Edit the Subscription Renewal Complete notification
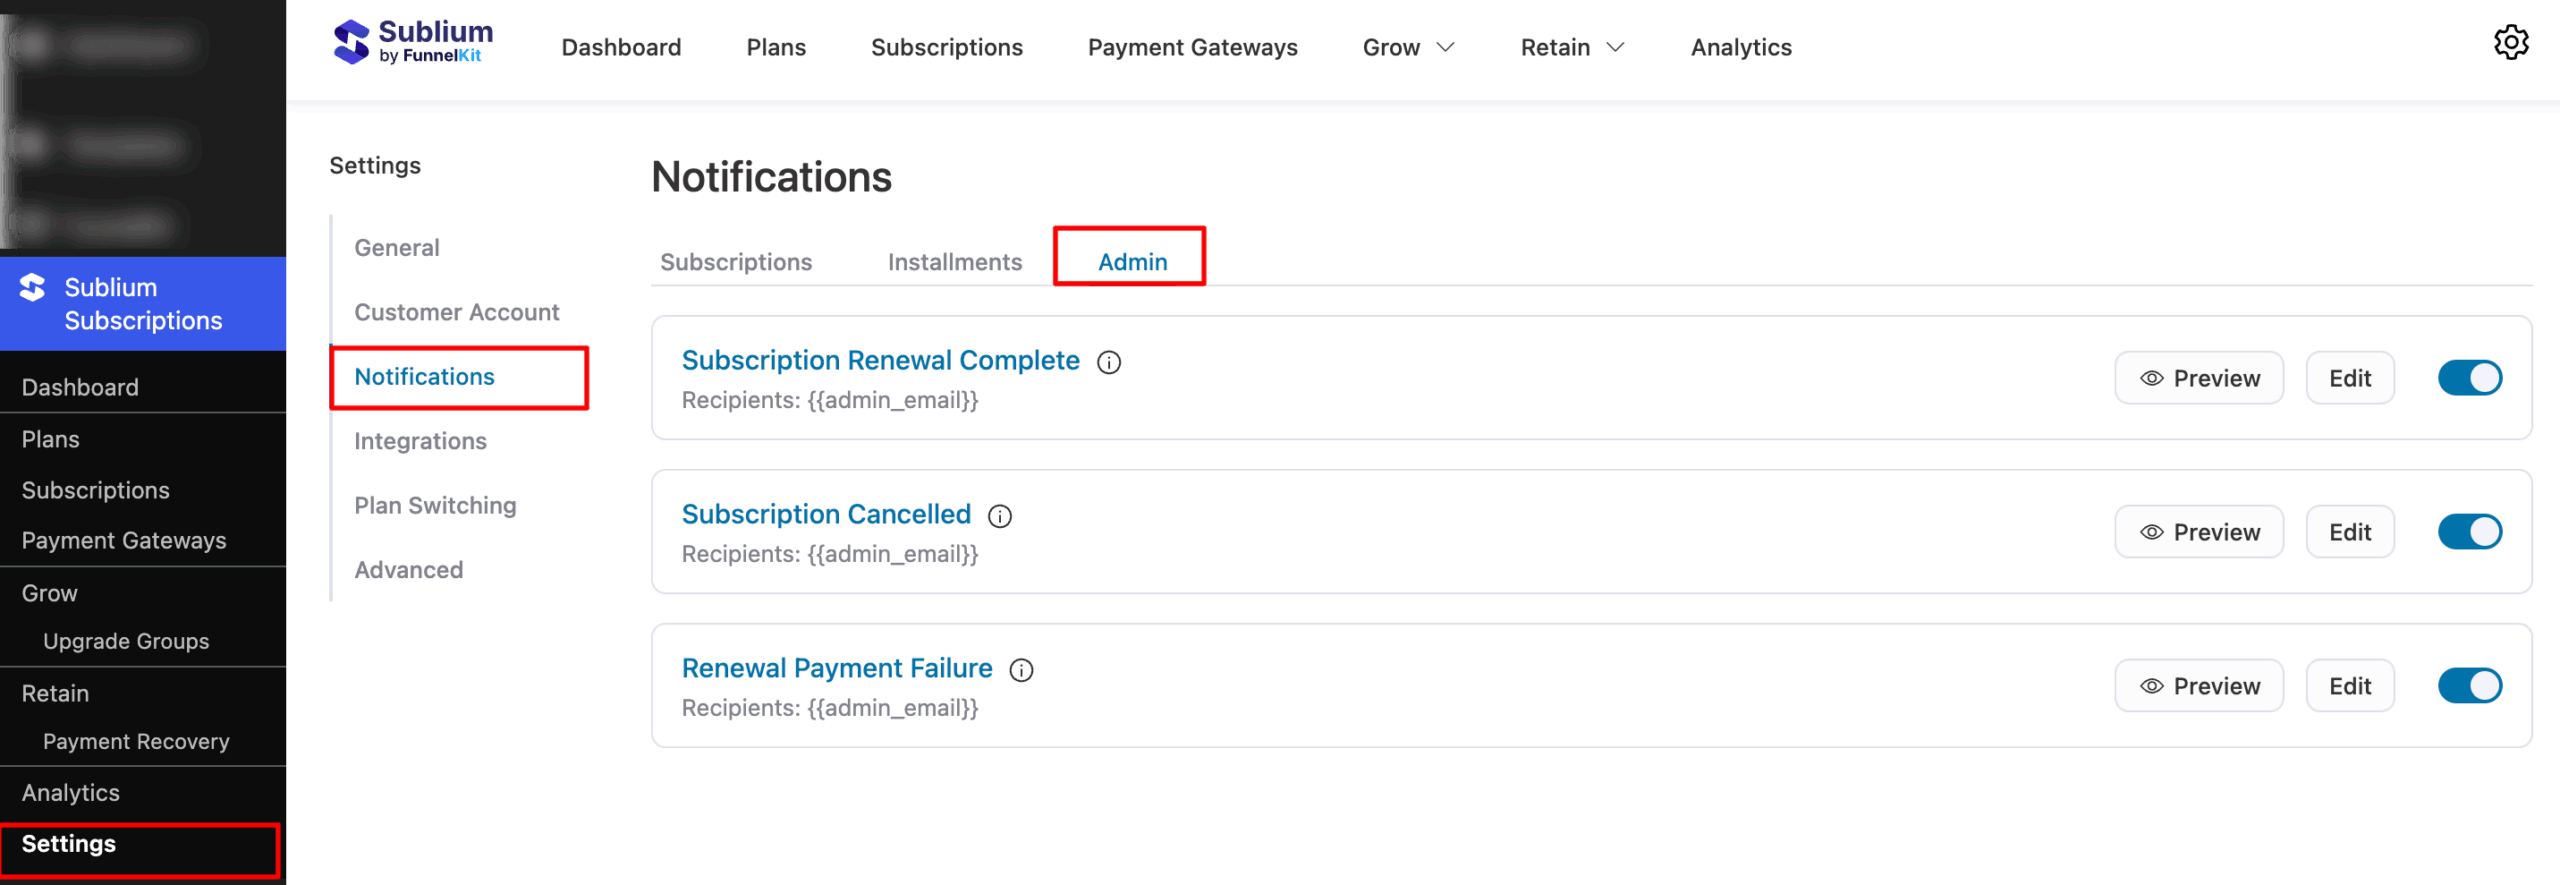 click(x=2349, y=377)
